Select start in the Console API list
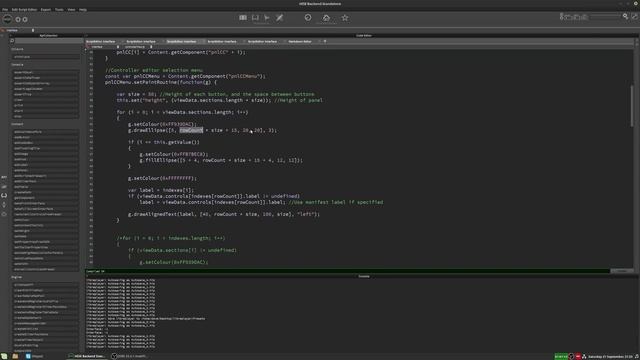This screenshot has width=640, height=360. tap(45, 111)
